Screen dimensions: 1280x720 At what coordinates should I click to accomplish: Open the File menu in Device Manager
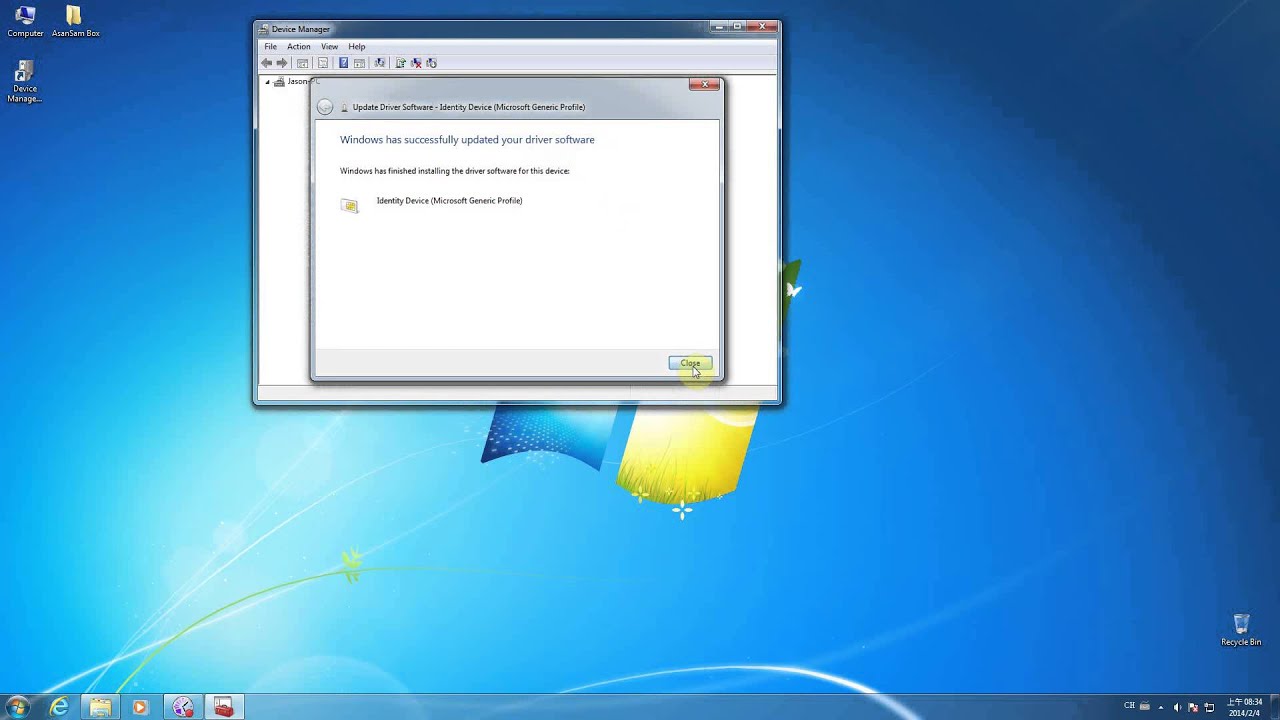(x=270, y=46)
